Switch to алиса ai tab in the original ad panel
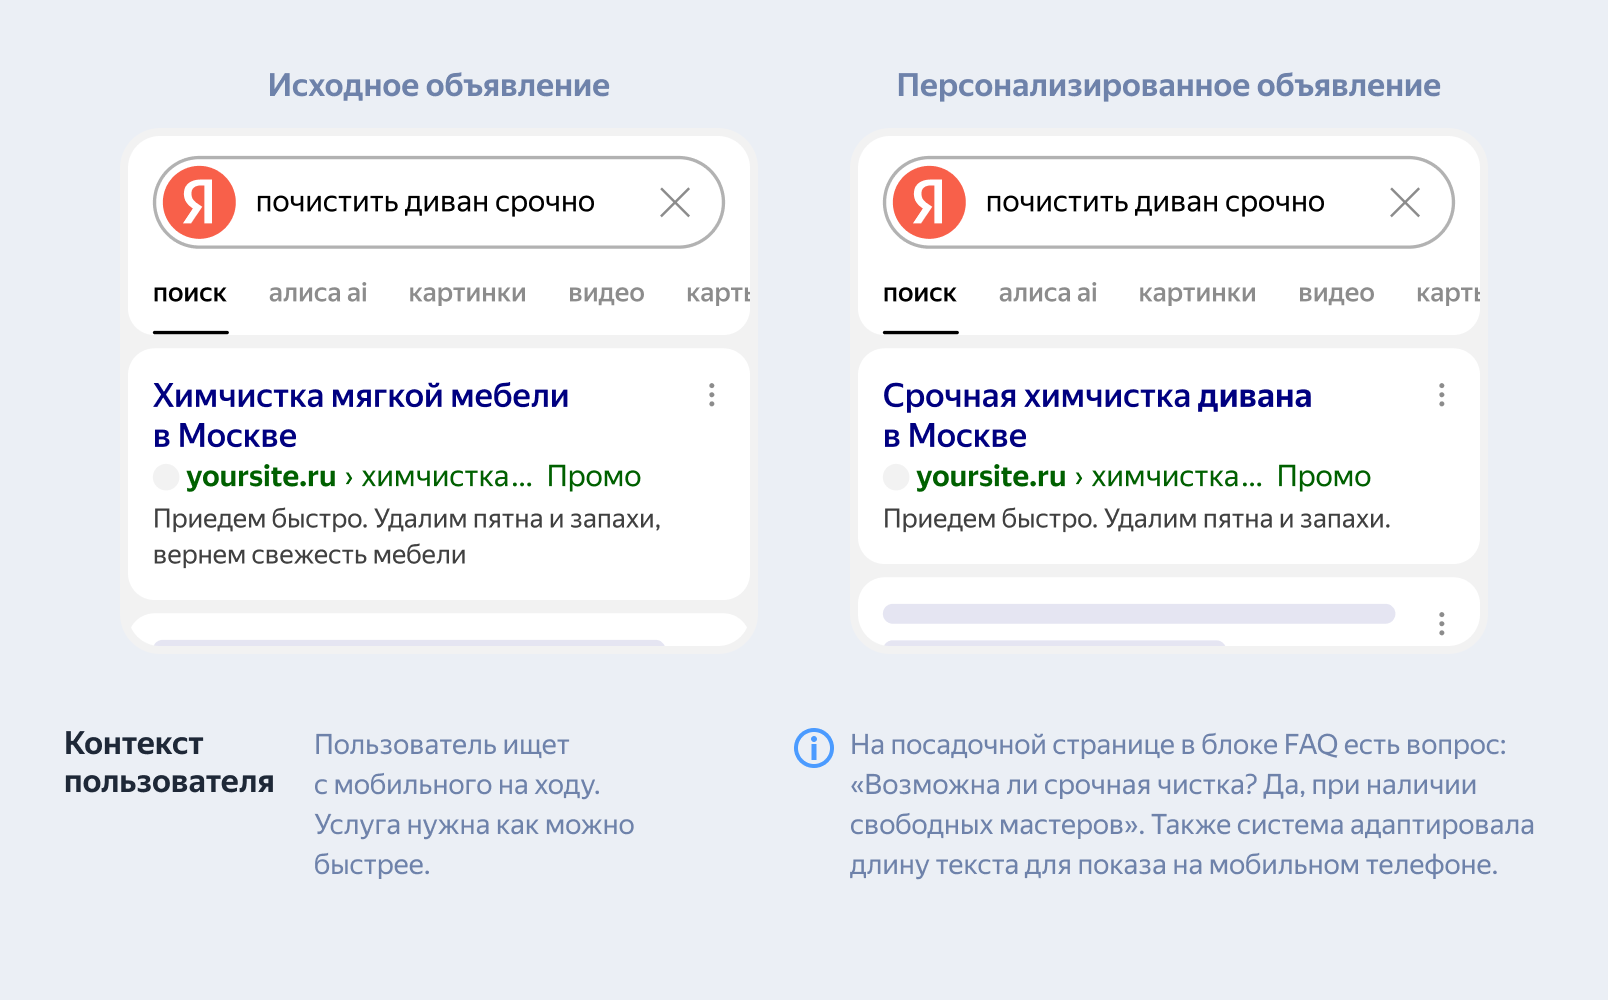 [318, 293]
